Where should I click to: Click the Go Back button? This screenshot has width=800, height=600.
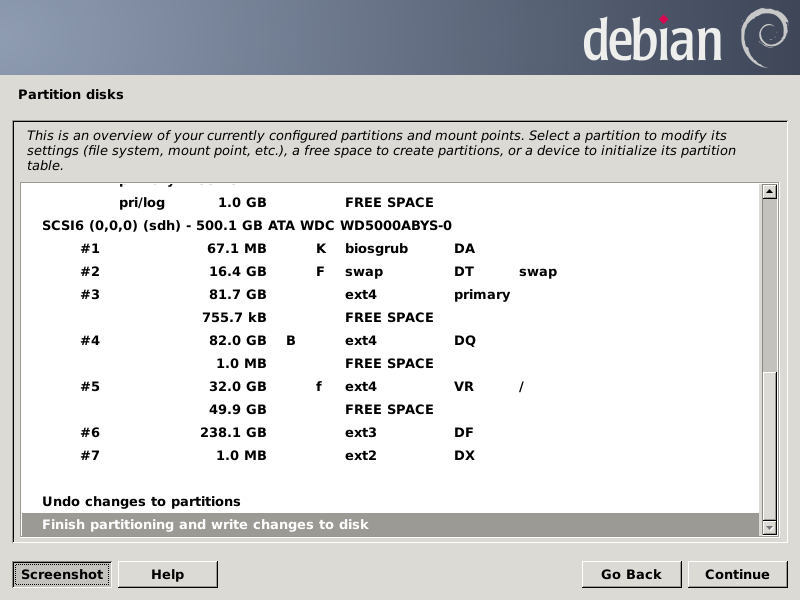tap(631, 574)
